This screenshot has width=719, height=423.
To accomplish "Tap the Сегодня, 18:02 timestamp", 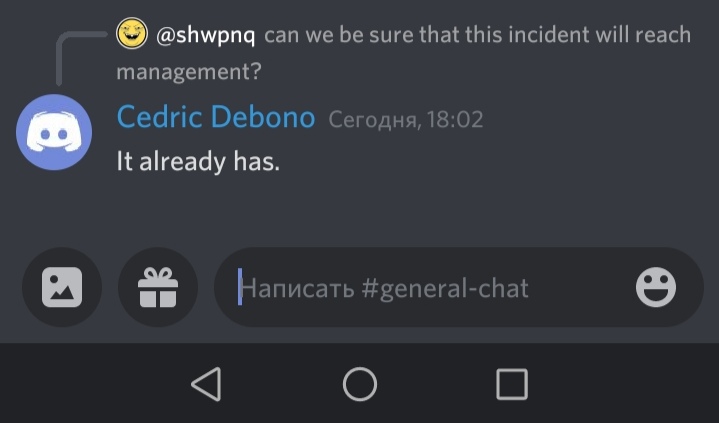I will coord(406,119).
